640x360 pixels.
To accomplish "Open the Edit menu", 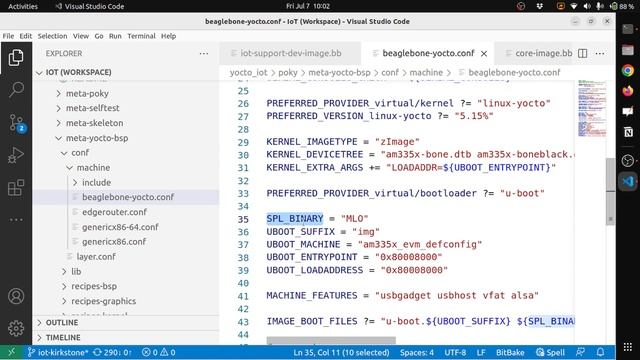I will click(25, 36).
